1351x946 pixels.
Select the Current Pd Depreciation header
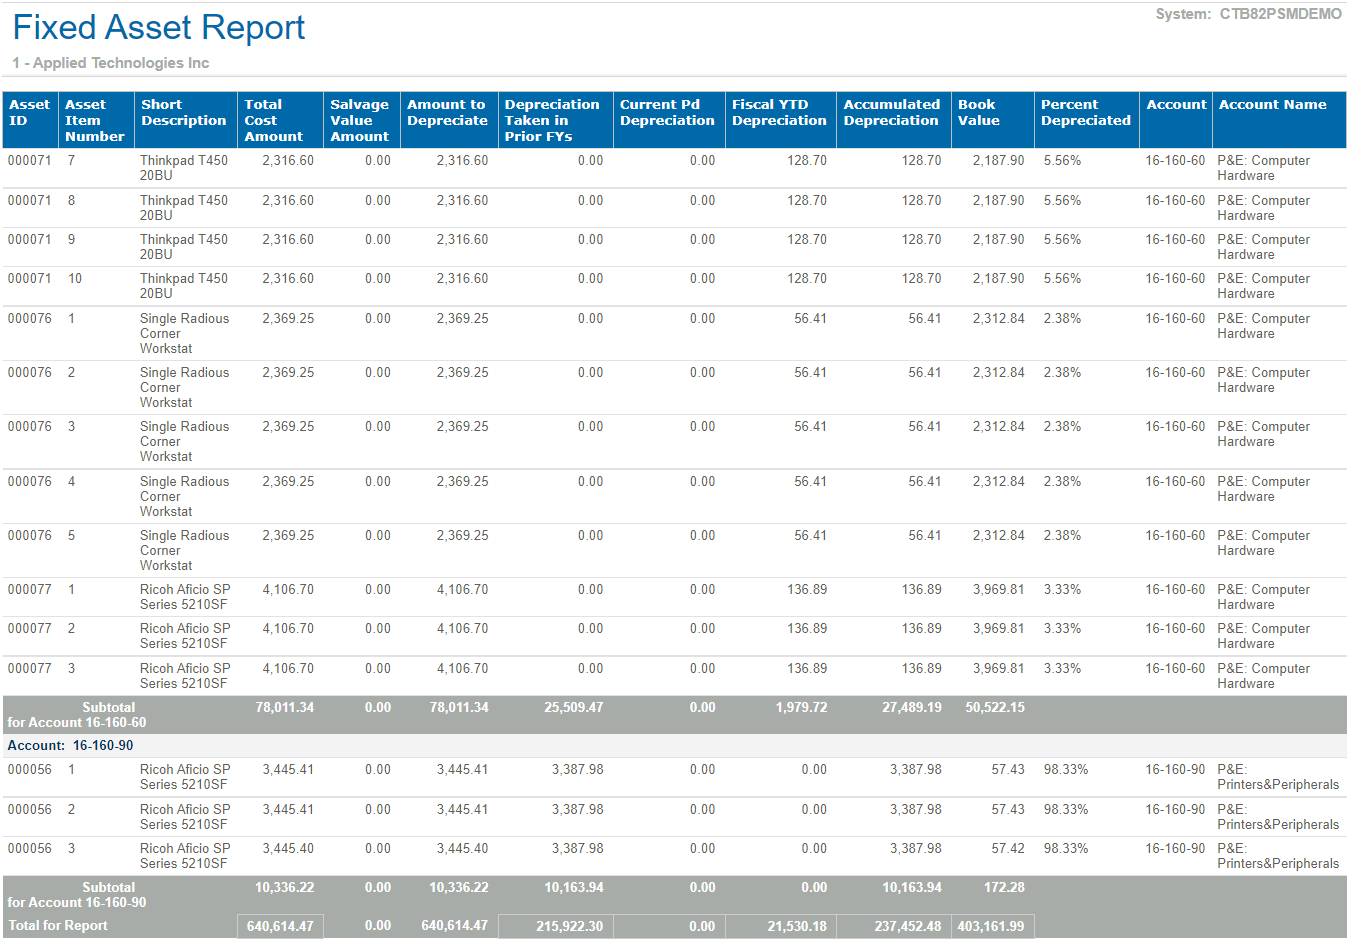(667, 113)
